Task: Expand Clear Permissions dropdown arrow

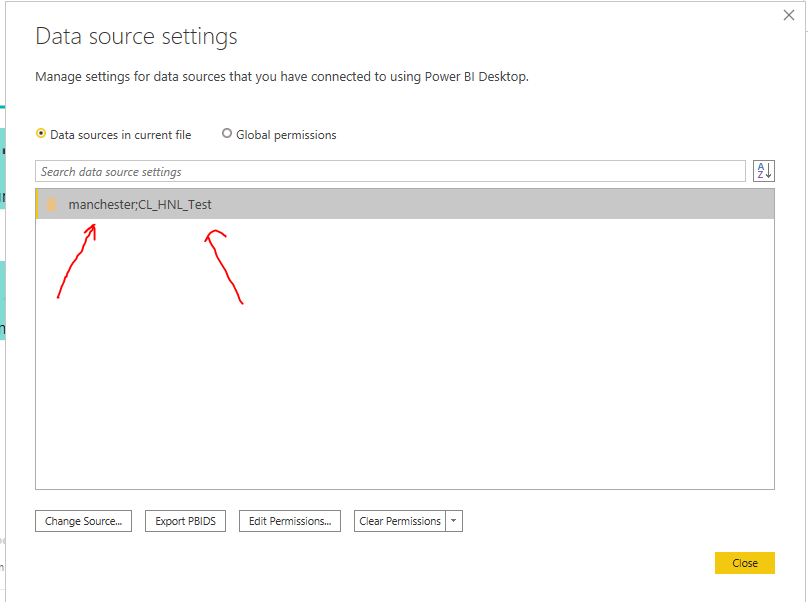Action: pyautogui.click(x=454, y=521)
